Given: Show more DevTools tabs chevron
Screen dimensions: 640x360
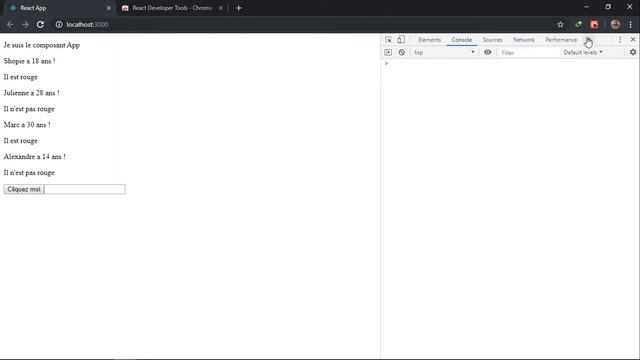Looking at the screenshot, I should pyautogui.click(x=588, y=40).
